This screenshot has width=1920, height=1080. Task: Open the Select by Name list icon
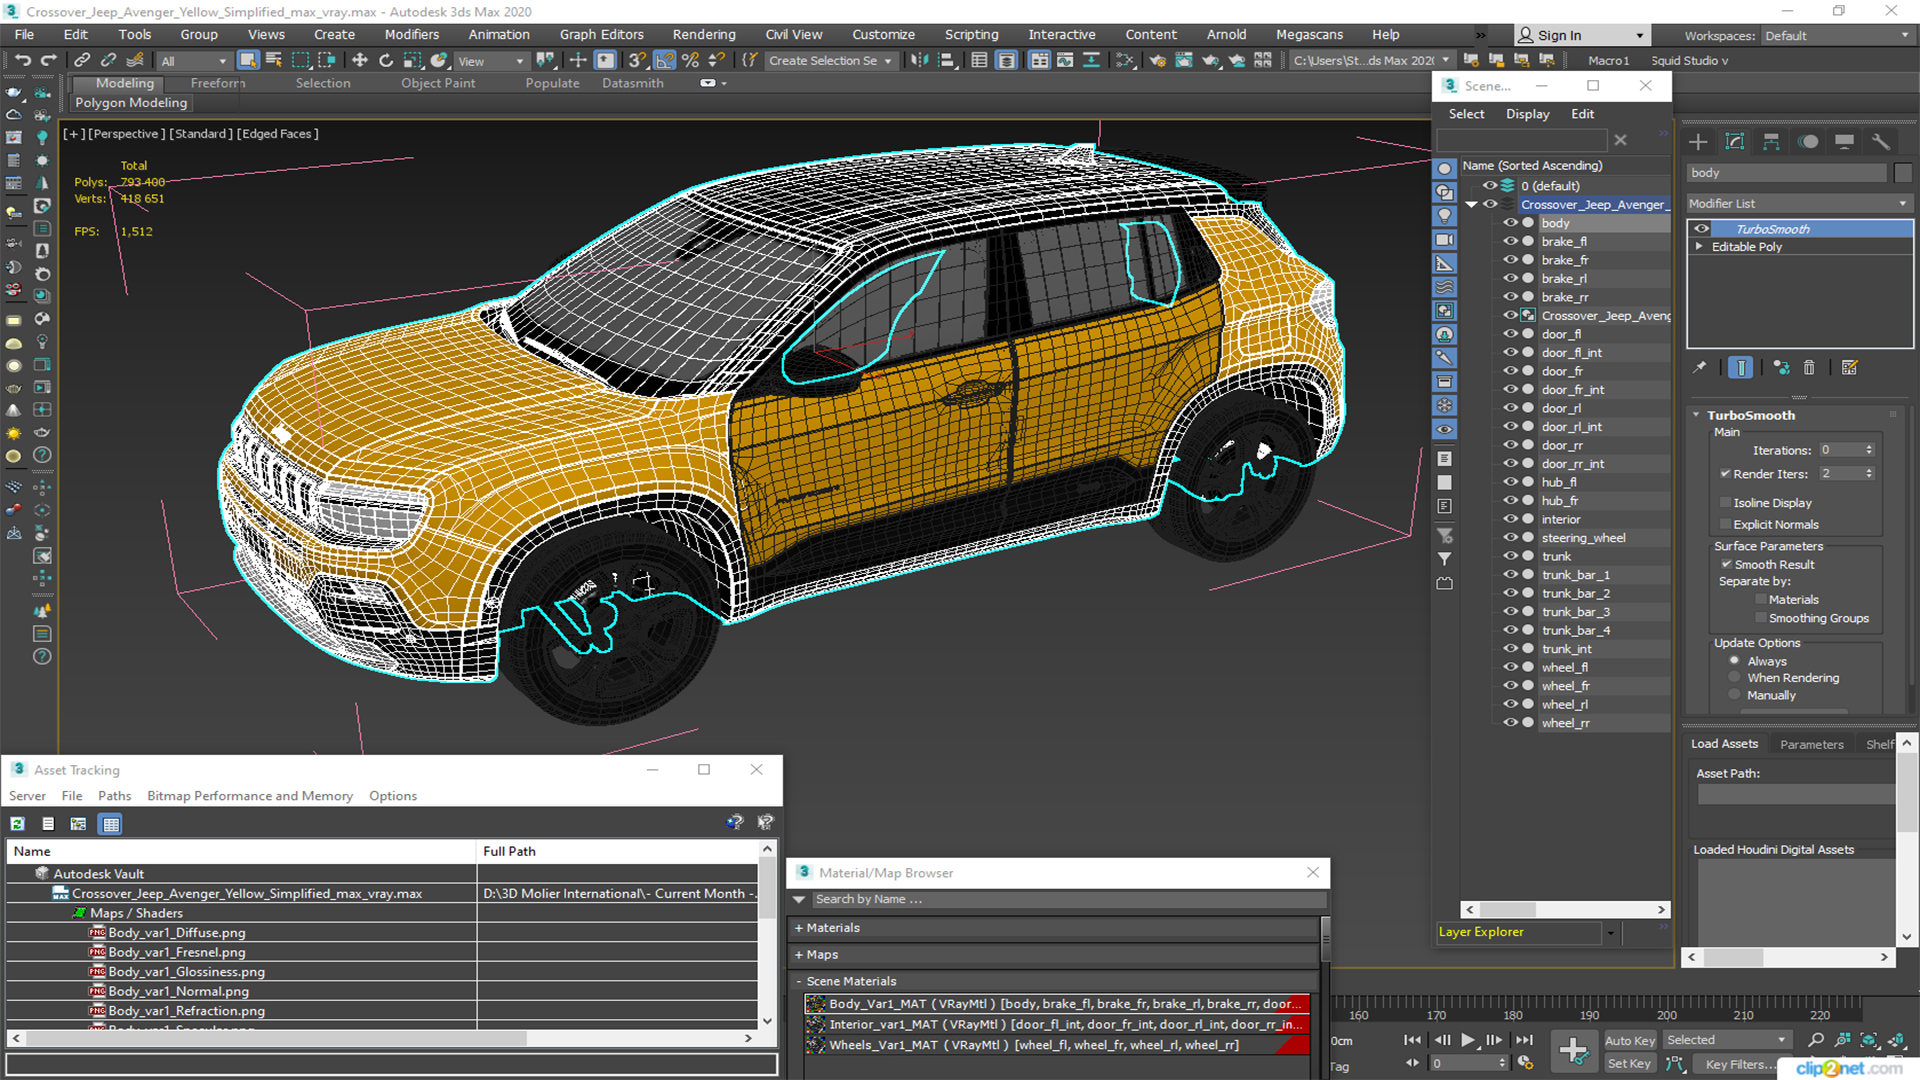tap(274, 60)
